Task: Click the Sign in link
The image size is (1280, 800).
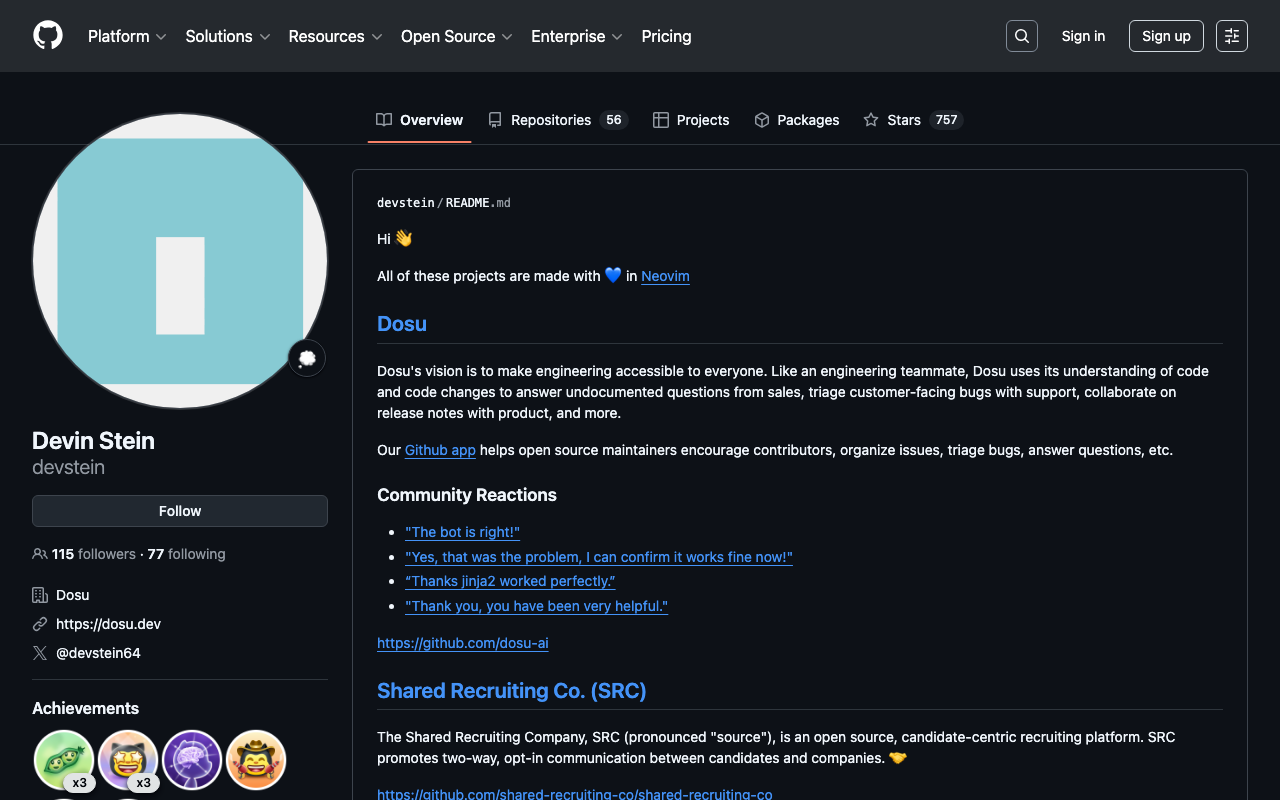Action: 1083,36
